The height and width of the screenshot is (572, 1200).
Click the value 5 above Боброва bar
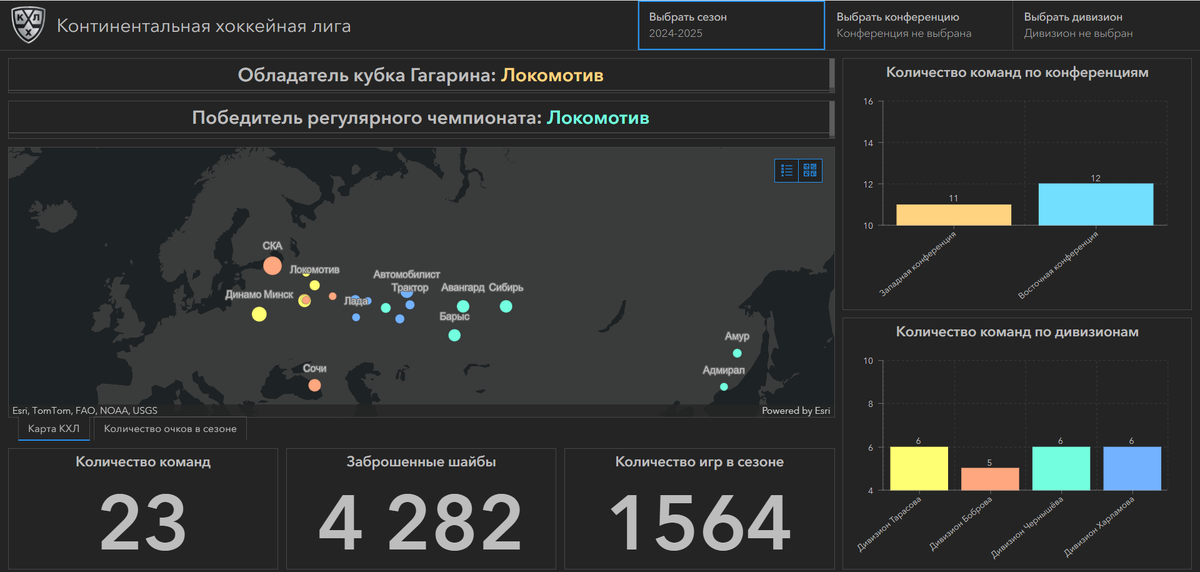pos(990,463)
